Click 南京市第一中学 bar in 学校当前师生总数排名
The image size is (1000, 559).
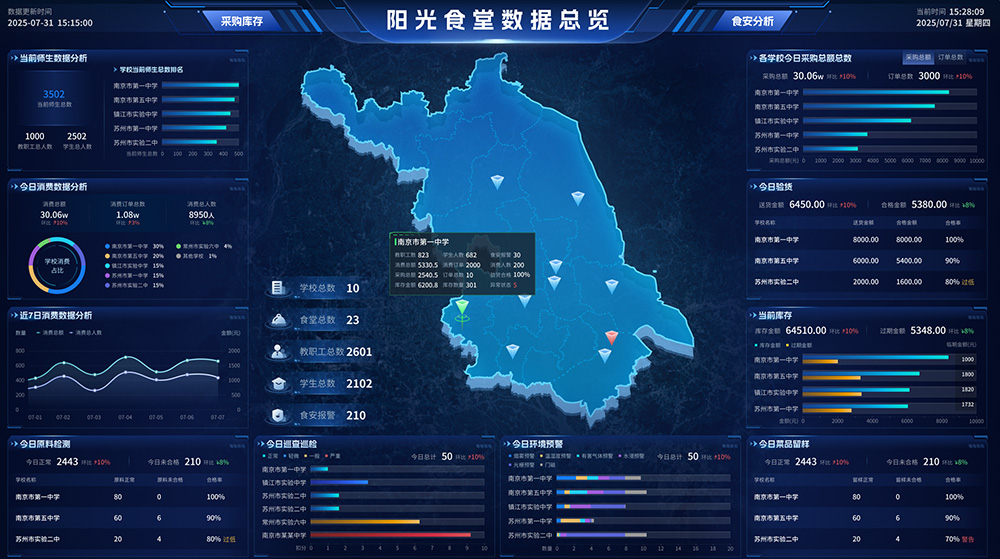coord(198,85)
